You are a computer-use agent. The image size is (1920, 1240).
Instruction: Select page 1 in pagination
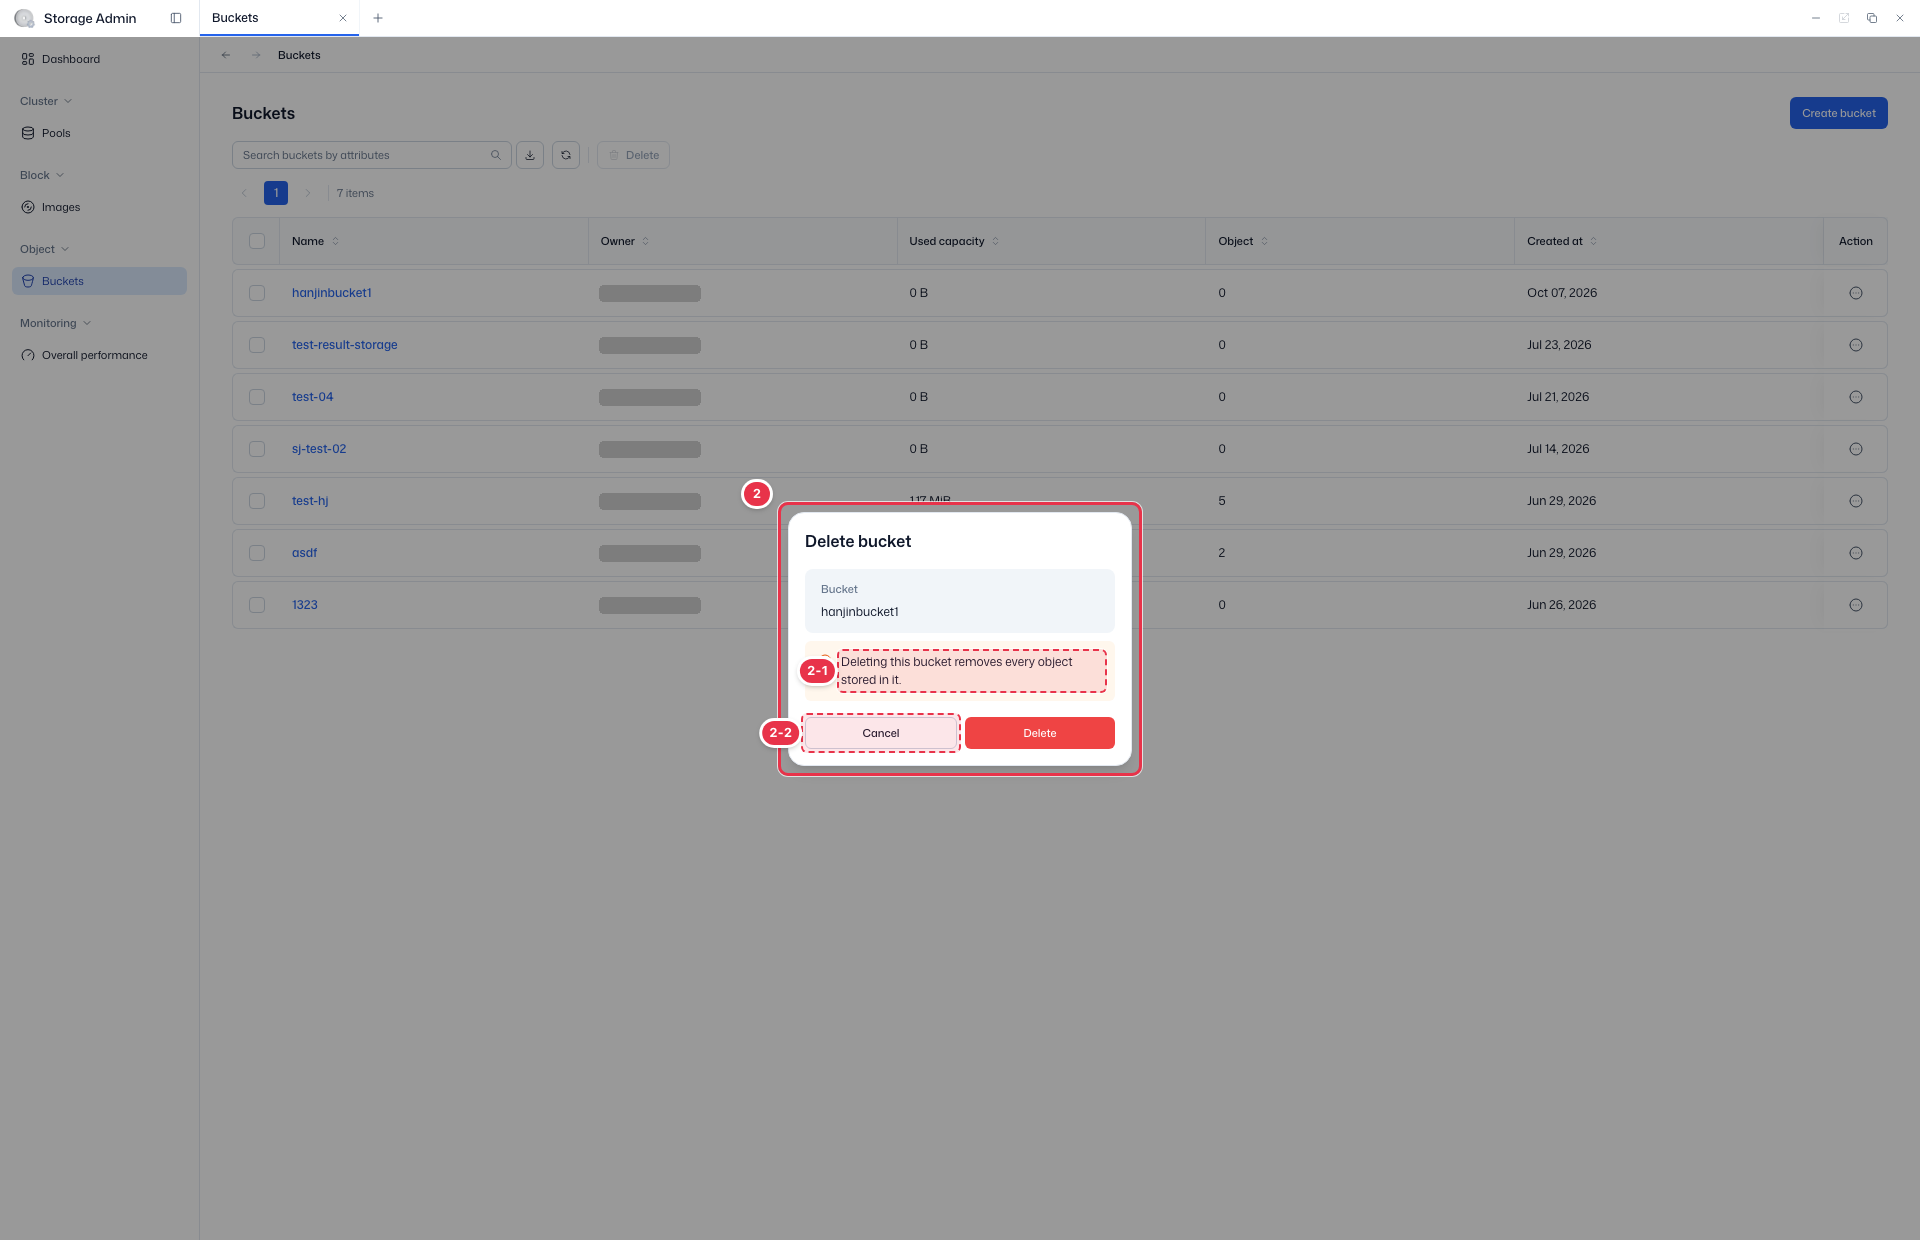276,193
